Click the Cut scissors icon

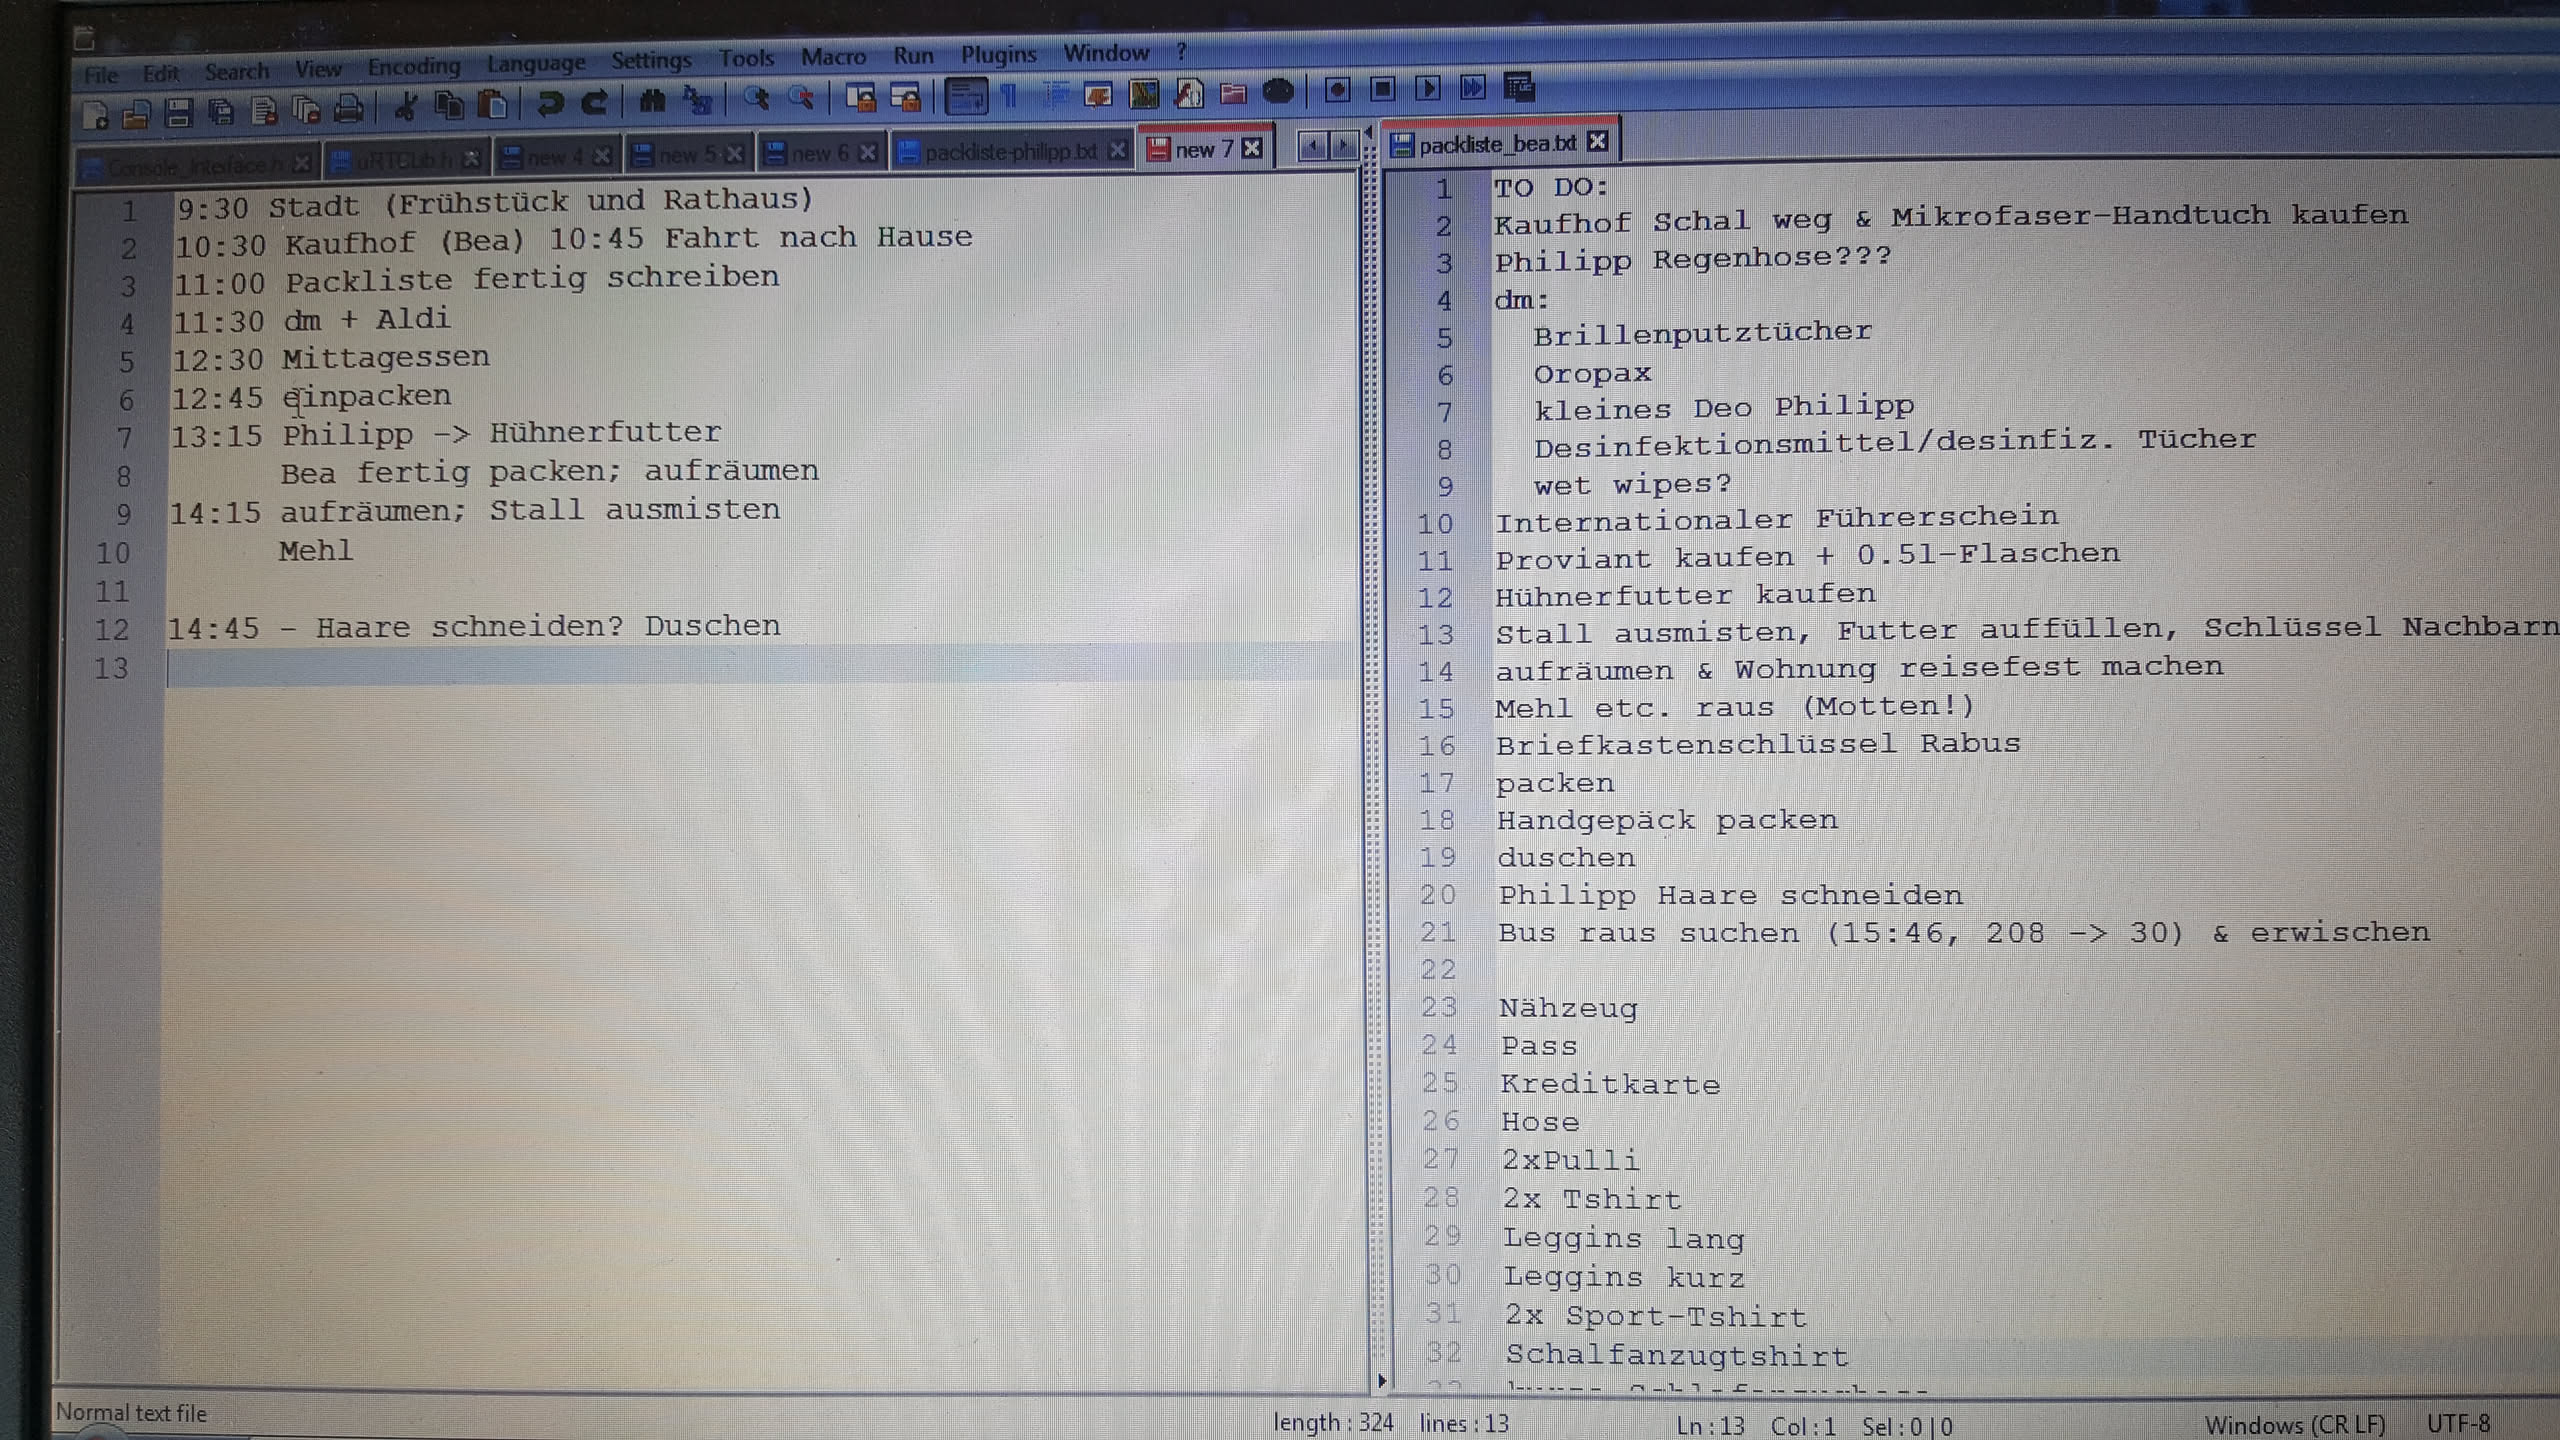point(405,106)
